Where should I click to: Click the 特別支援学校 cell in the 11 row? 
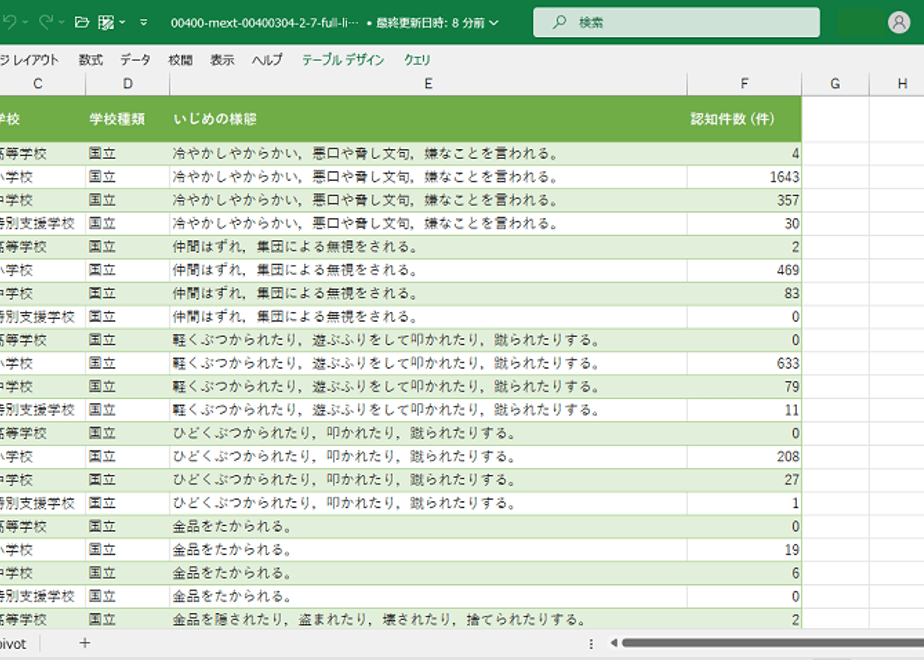pyautogui.click(x=42, y=410)
